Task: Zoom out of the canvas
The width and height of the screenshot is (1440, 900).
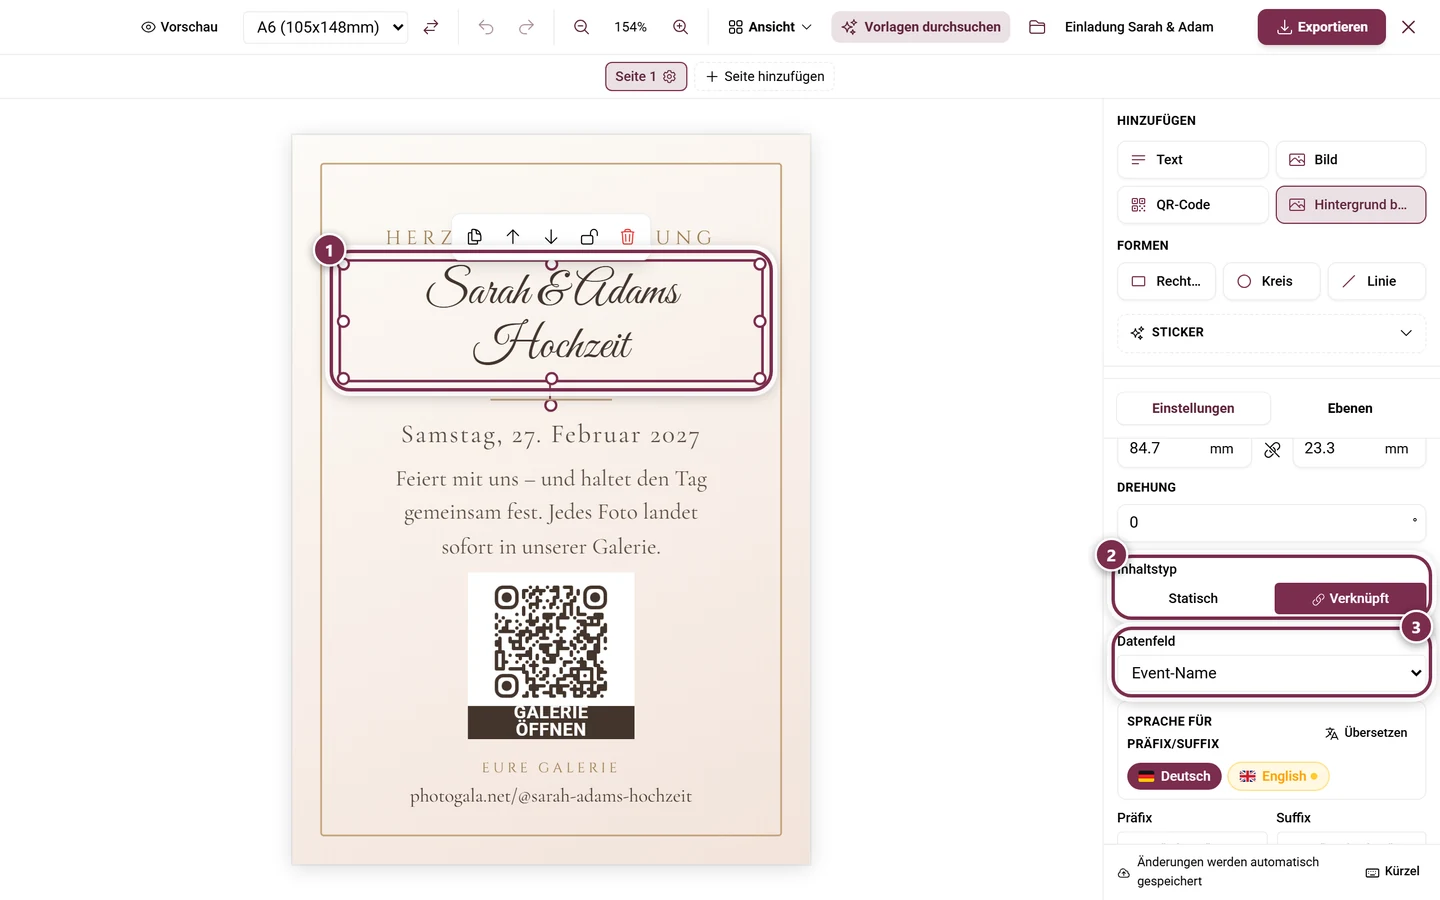Action: (x=581, y=27)
